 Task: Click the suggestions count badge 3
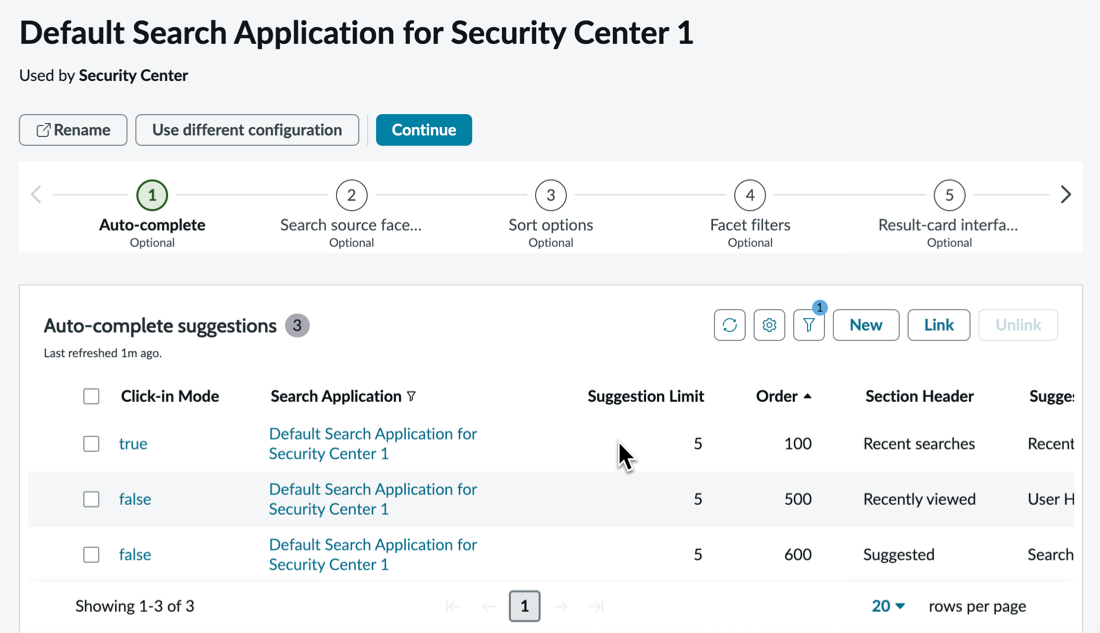297,326
